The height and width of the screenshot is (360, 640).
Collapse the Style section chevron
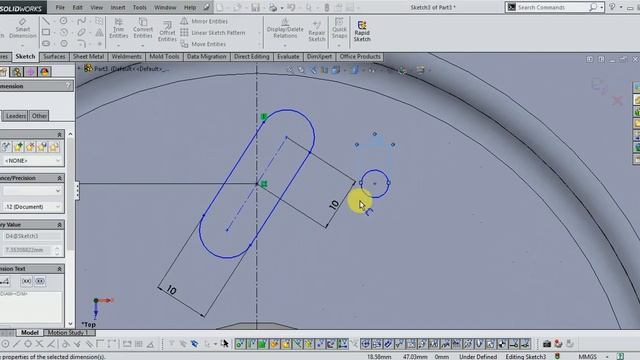pos(60,134)
